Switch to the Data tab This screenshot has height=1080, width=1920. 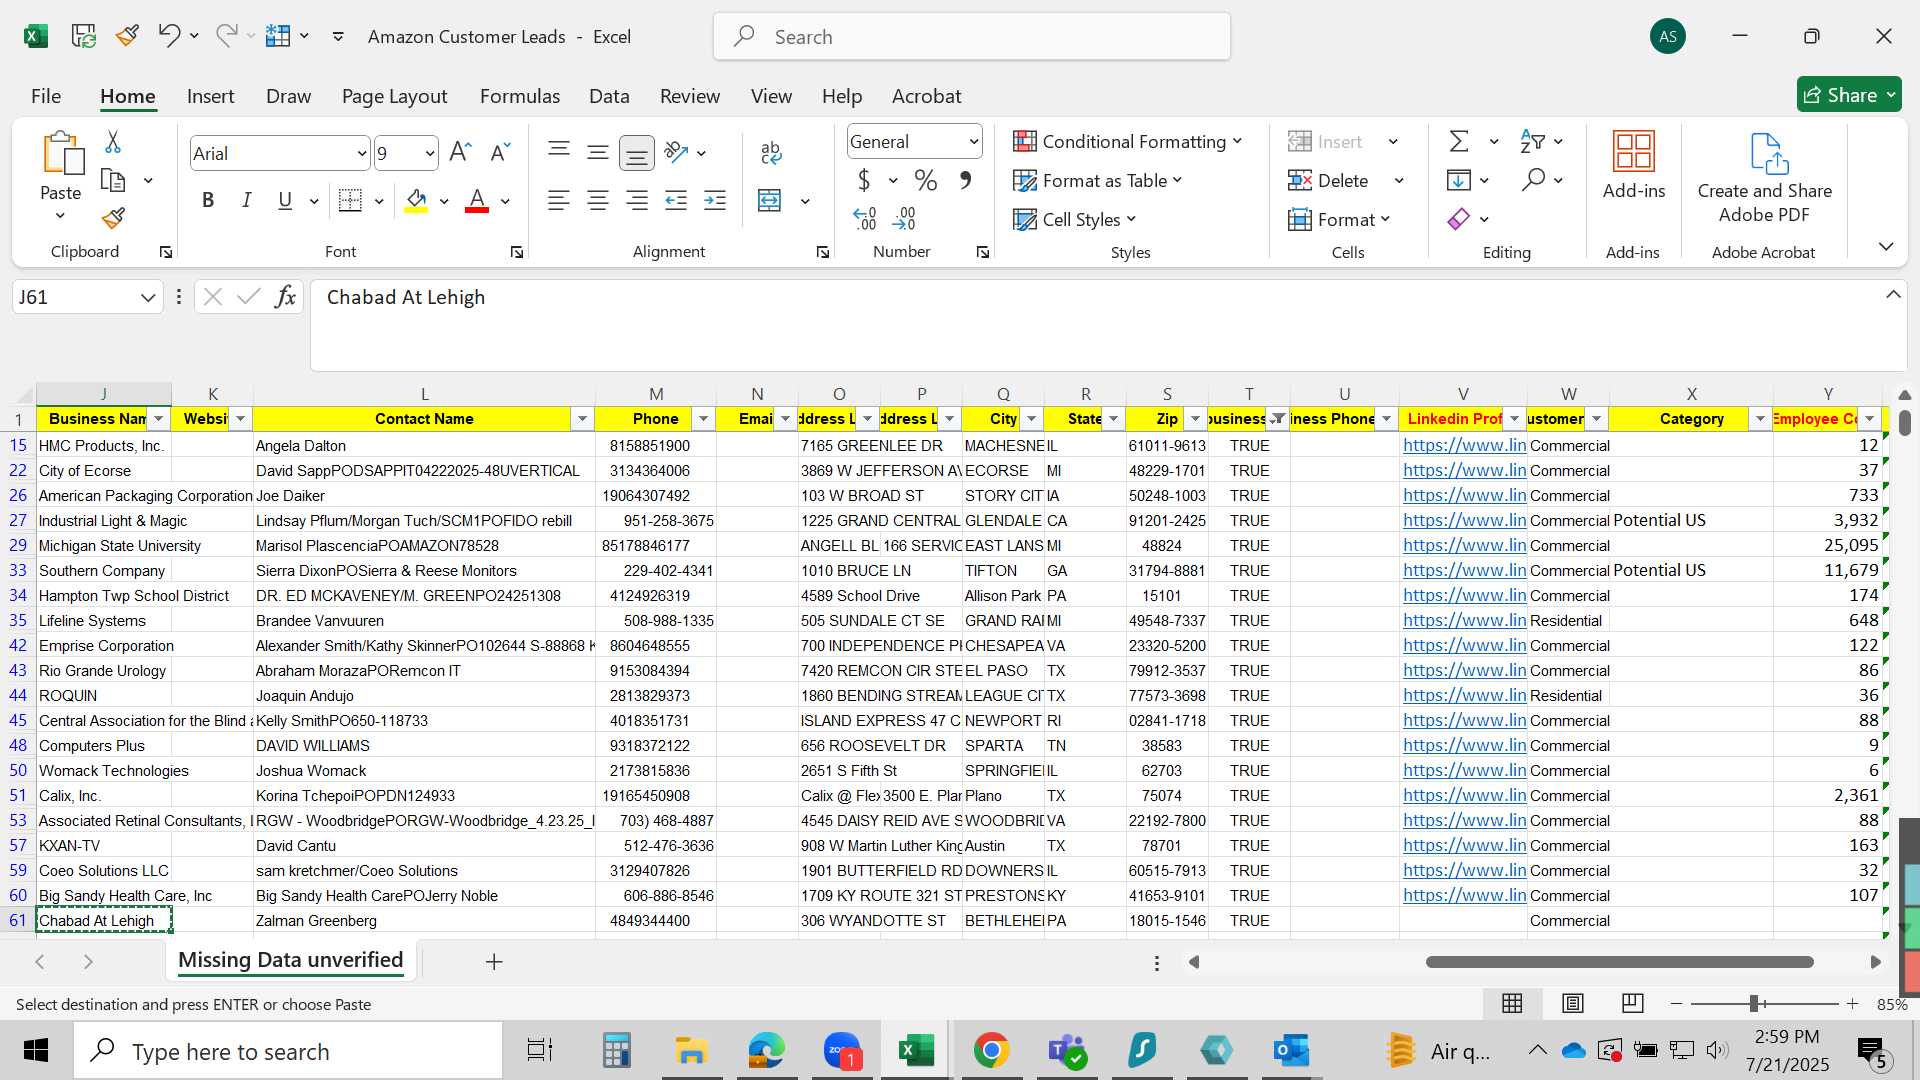[x=609, y=96]
